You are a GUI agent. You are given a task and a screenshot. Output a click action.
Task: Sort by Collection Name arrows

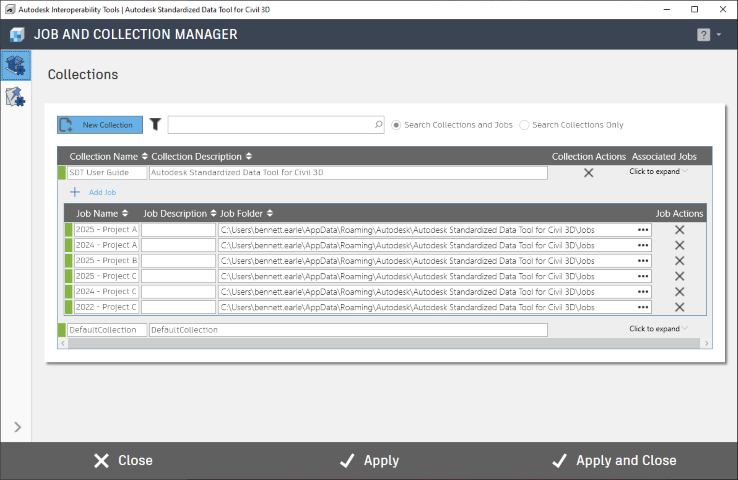[x=144, y=156]
